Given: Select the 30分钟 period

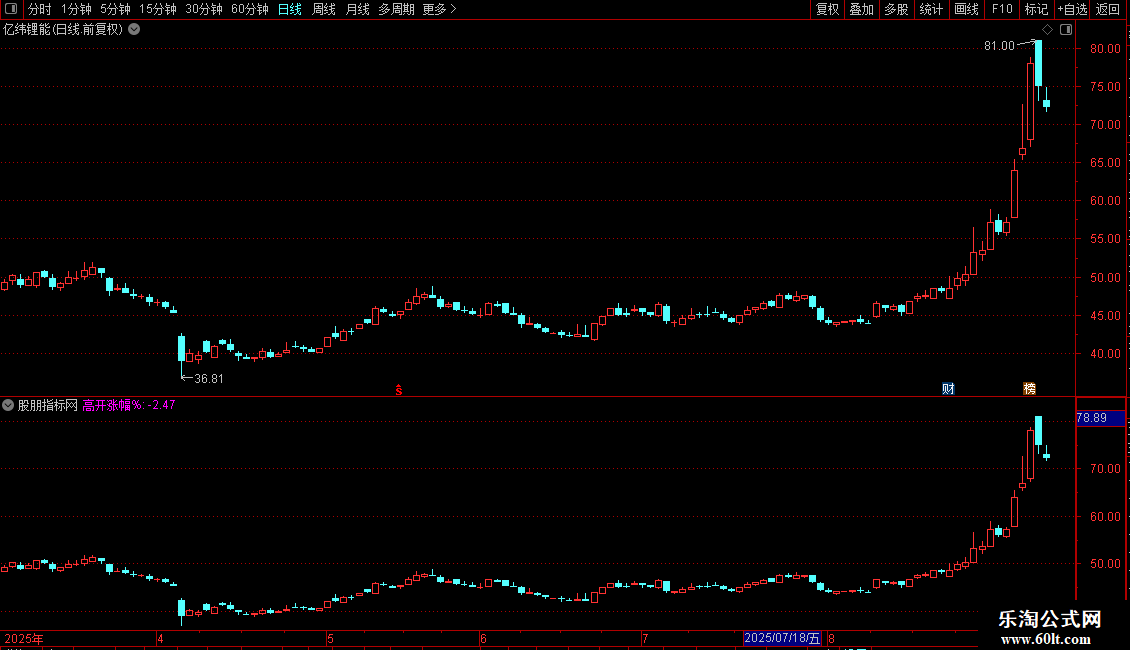Looking at the screenshot, I should pos(204,9).
